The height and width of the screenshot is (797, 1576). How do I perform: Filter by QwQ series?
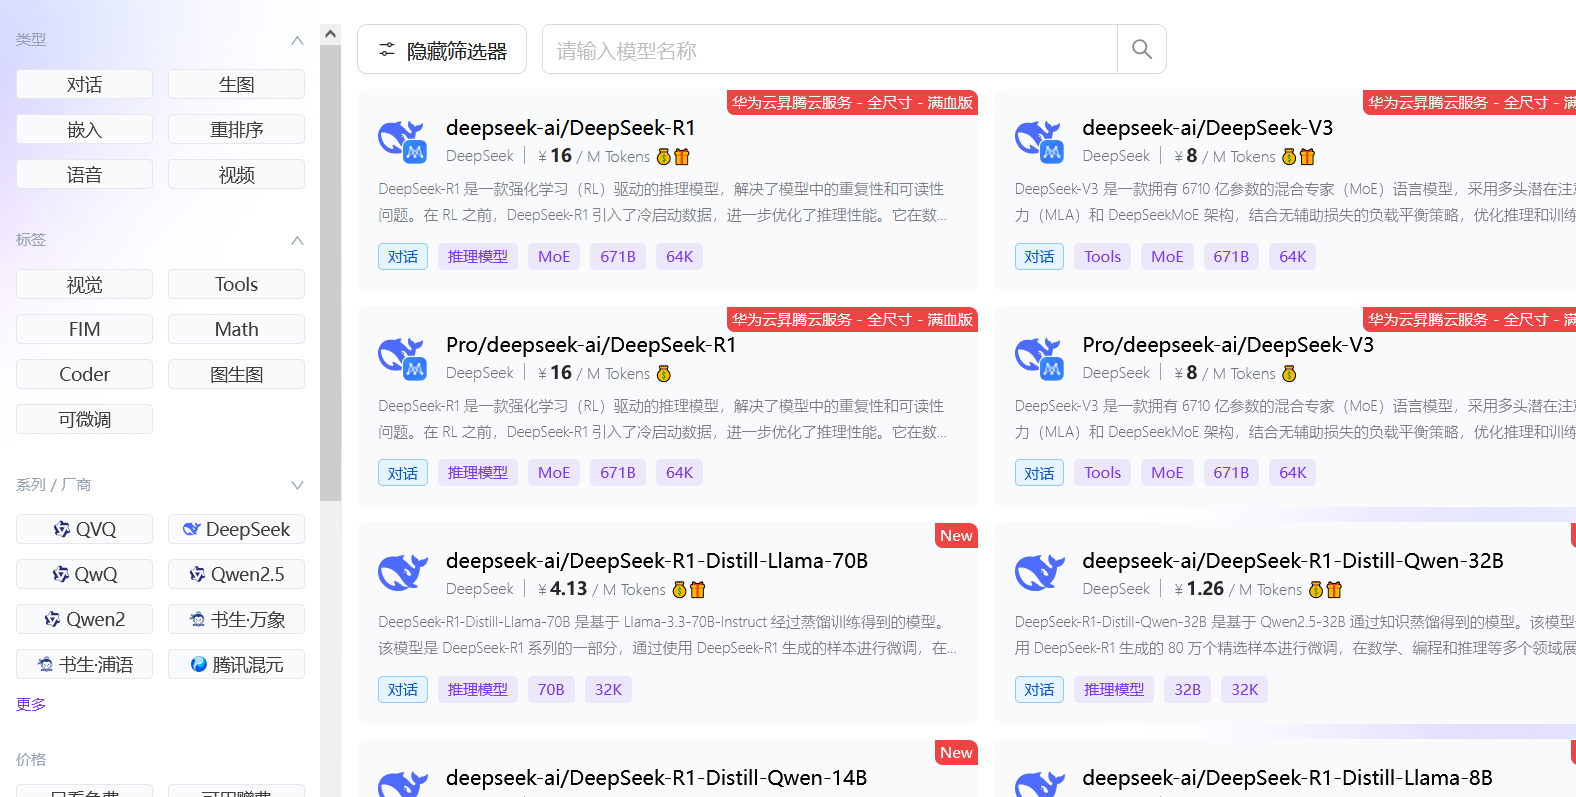pyautogui.click(x=84, y=574)
